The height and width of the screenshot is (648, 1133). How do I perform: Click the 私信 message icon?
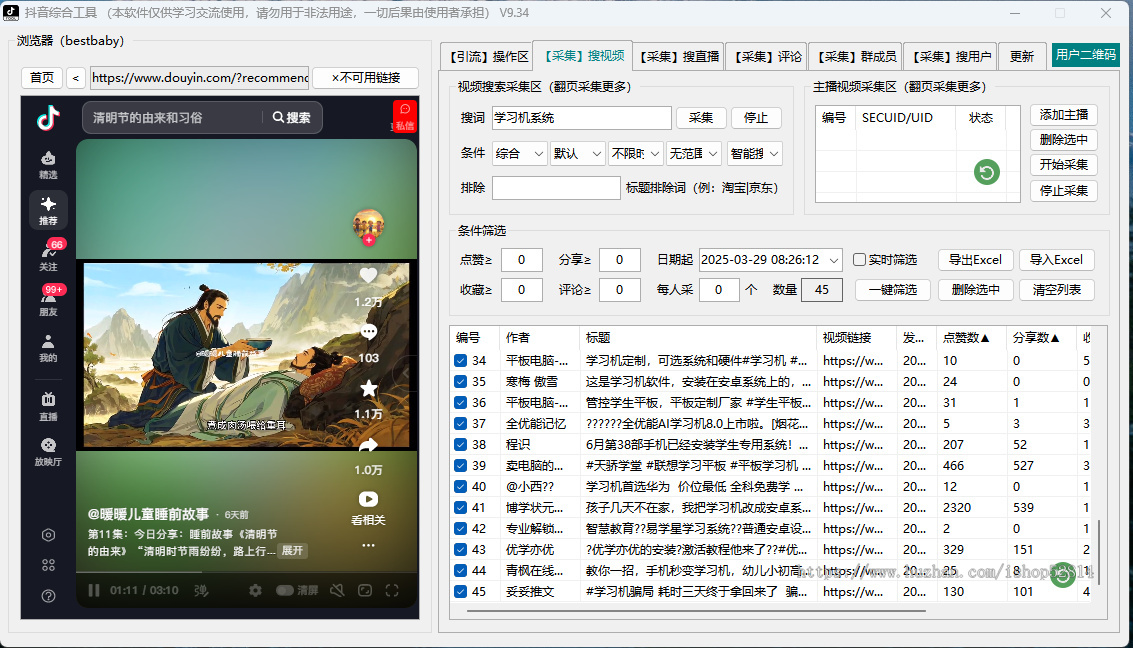tap(405, 116)
